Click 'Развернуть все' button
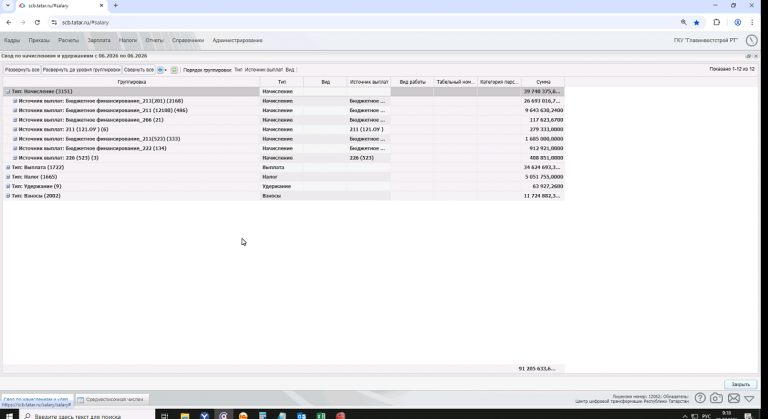Viewport: 768px width, 419px height. click(x=22, y=70)
